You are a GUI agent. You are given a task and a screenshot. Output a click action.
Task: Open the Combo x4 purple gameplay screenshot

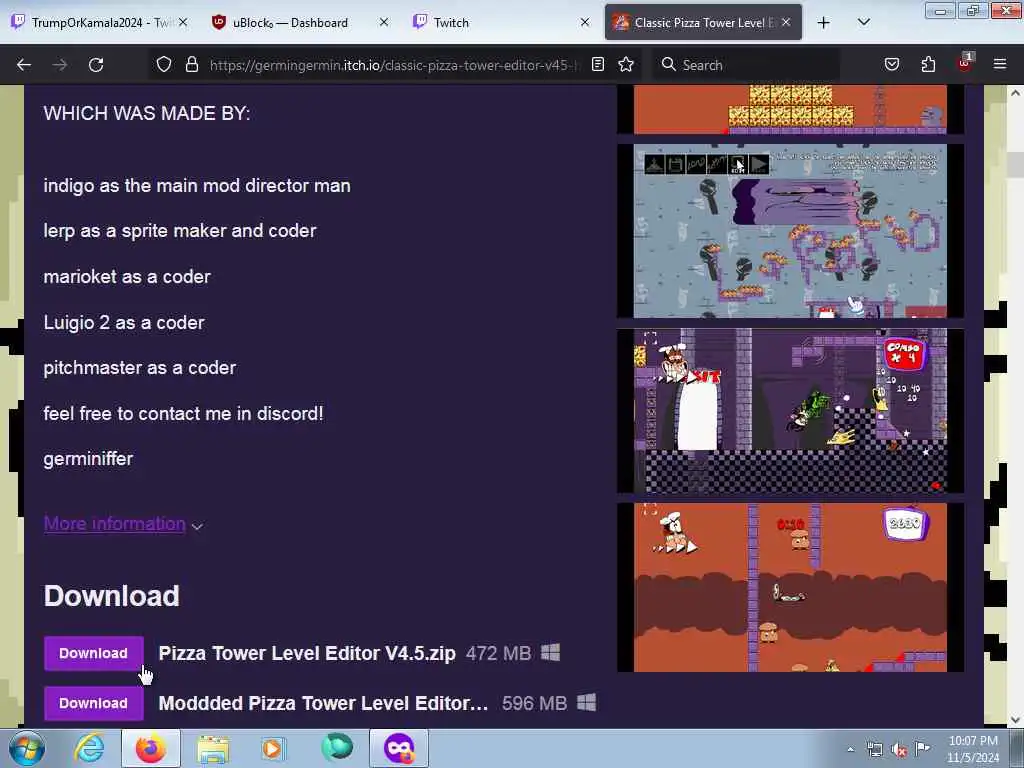pyautogui.click(x=790, y=411)
